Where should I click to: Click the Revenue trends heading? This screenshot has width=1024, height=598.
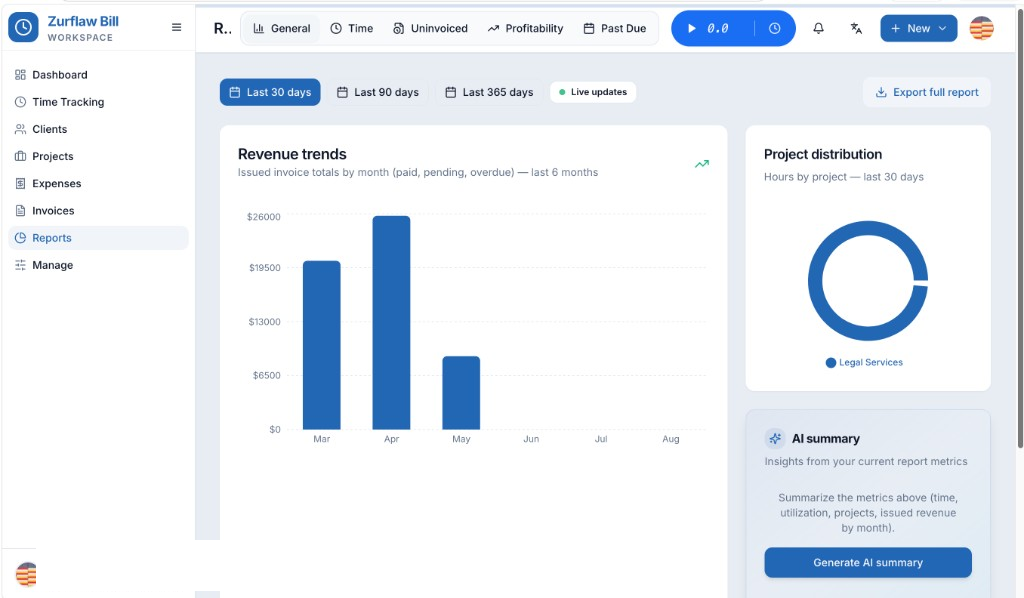tap(292, 154)
